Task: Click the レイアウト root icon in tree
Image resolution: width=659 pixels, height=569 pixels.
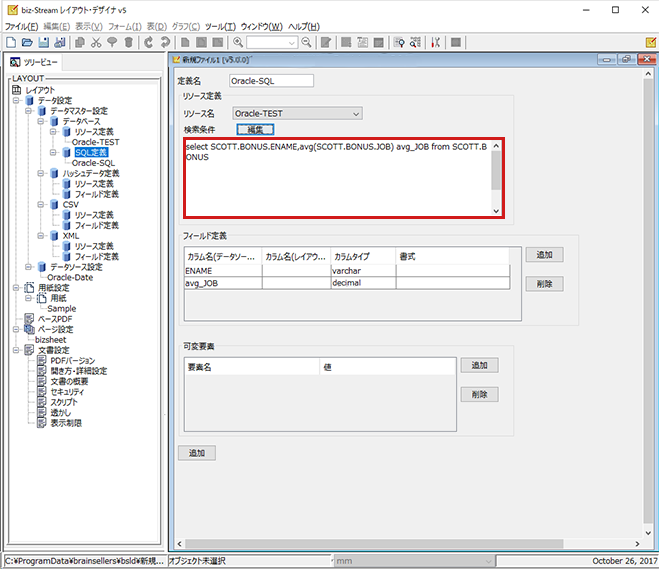Action: (16, 90)
